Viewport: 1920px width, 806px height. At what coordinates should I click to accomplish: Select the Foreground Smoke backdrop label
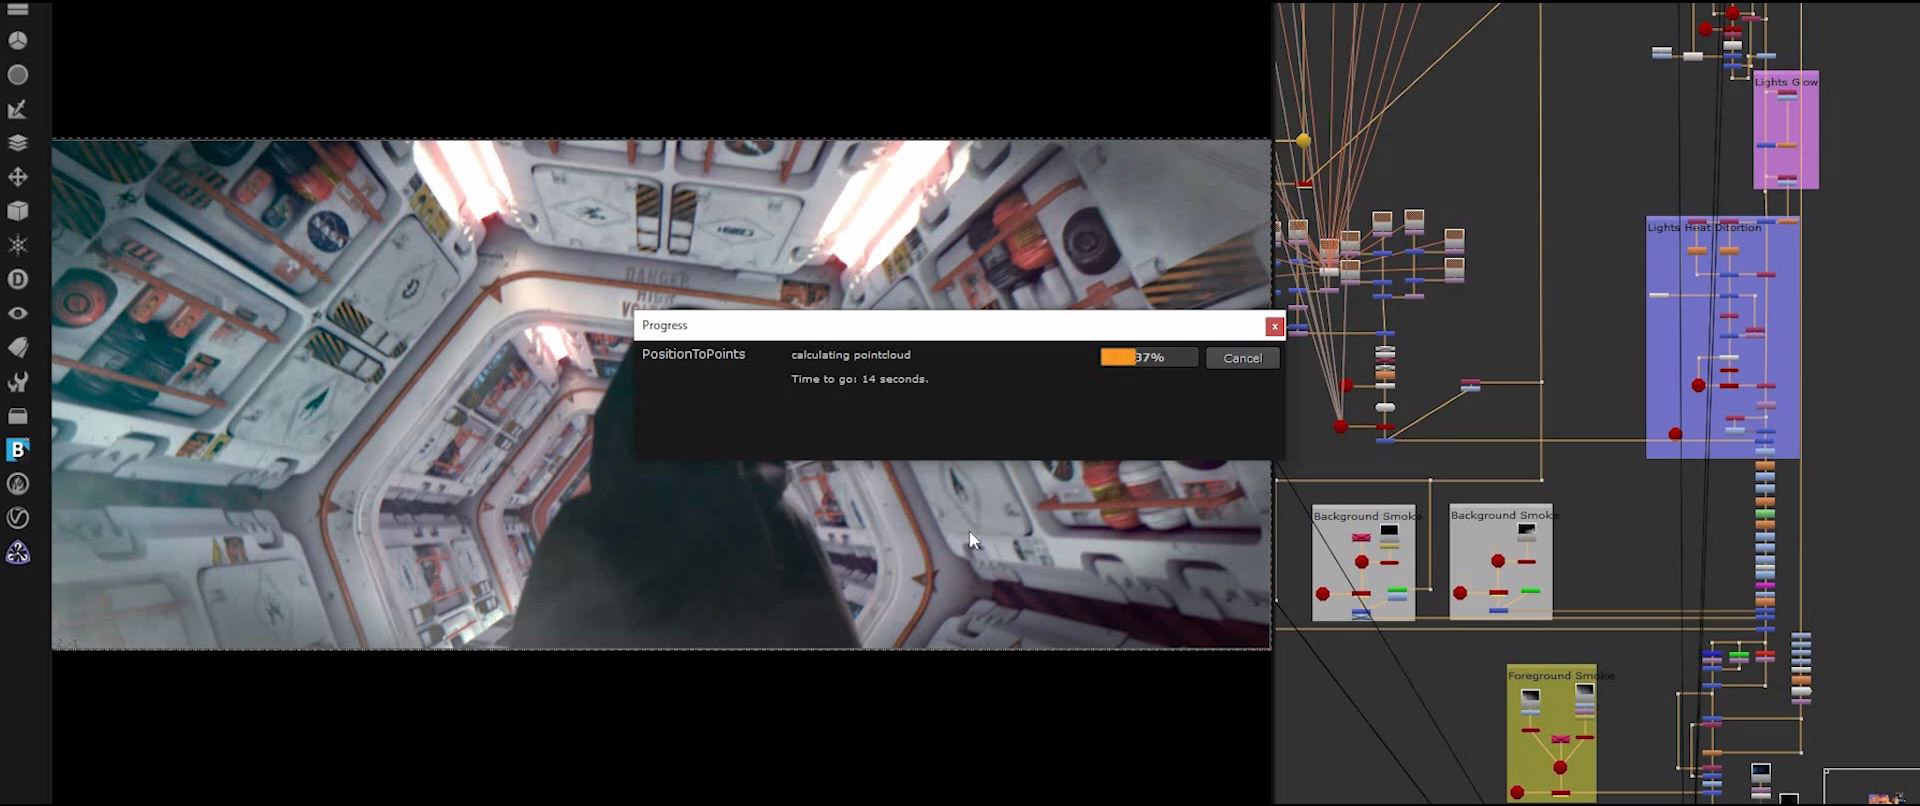(x=1560, y=676)
